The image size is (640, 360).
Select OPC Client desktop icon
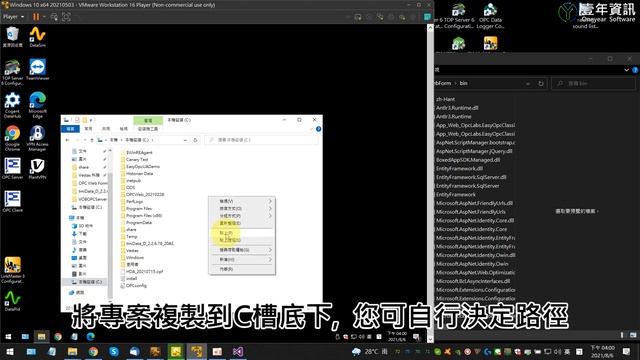click(12, 202)
